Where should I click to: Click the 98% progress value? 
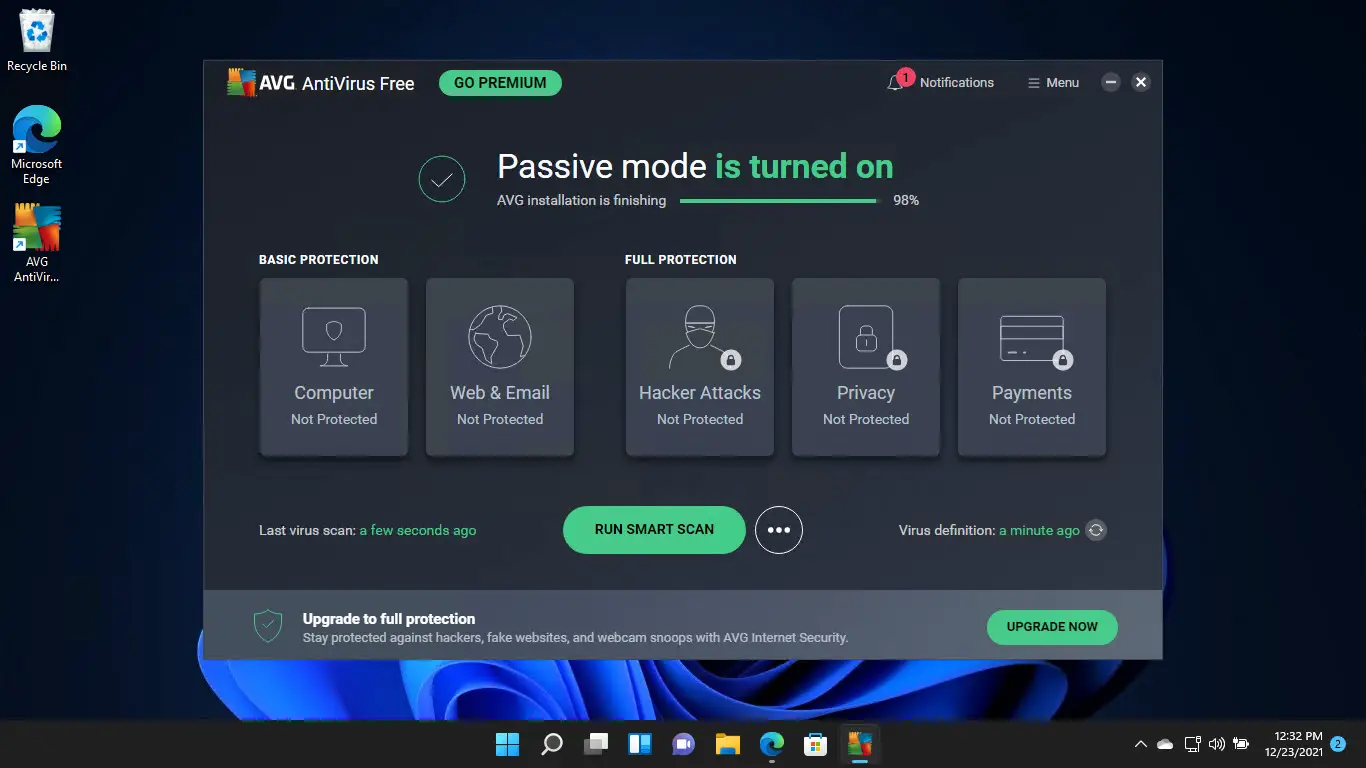pyautogui.click(x=906, y=200)
